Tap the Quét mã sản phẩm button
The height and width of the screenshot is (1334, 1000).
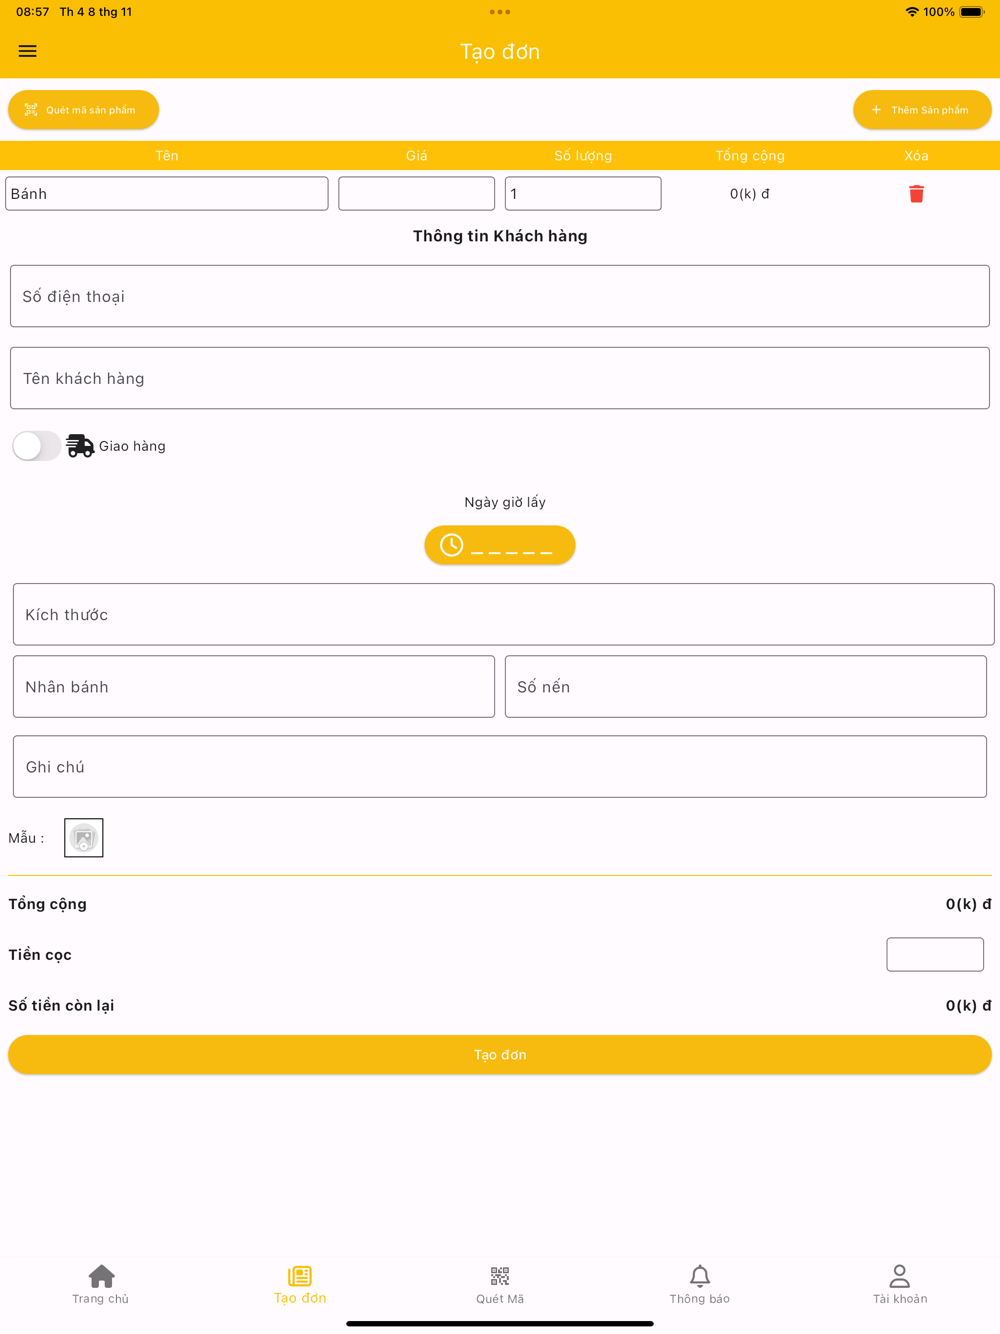[84, 110]
